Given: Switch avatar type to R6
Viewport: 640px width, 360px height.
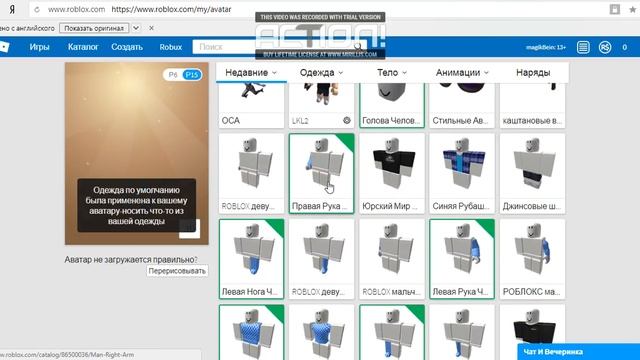Looking at the screenshot, I should [173, 75].
